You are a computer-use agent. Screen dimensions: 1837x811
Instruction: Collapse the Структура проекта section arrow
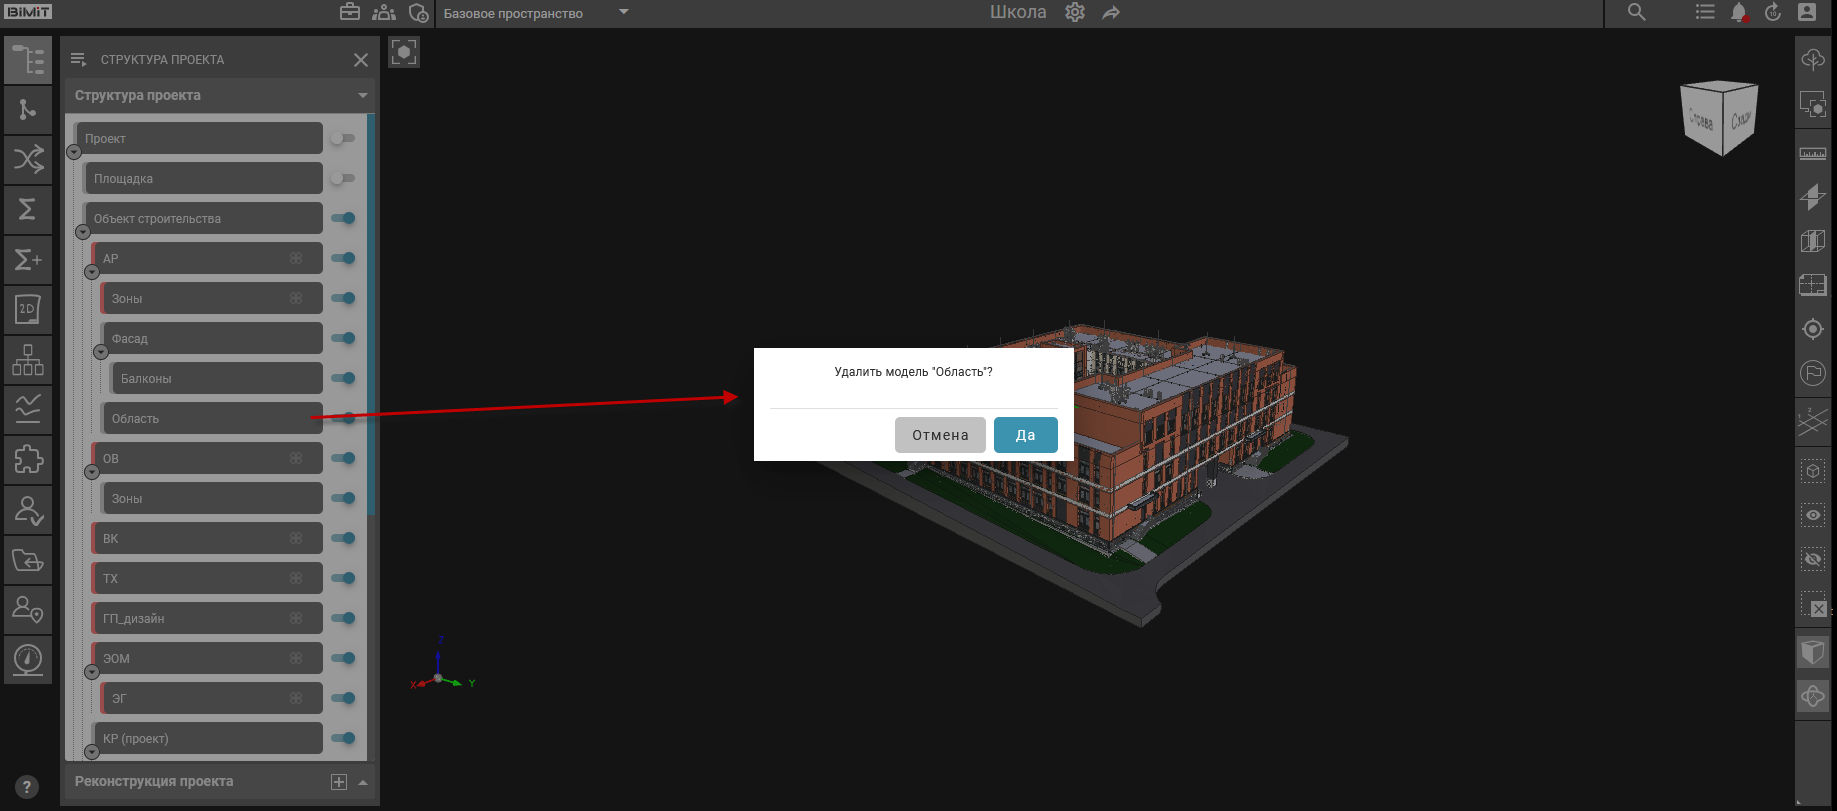362,96
